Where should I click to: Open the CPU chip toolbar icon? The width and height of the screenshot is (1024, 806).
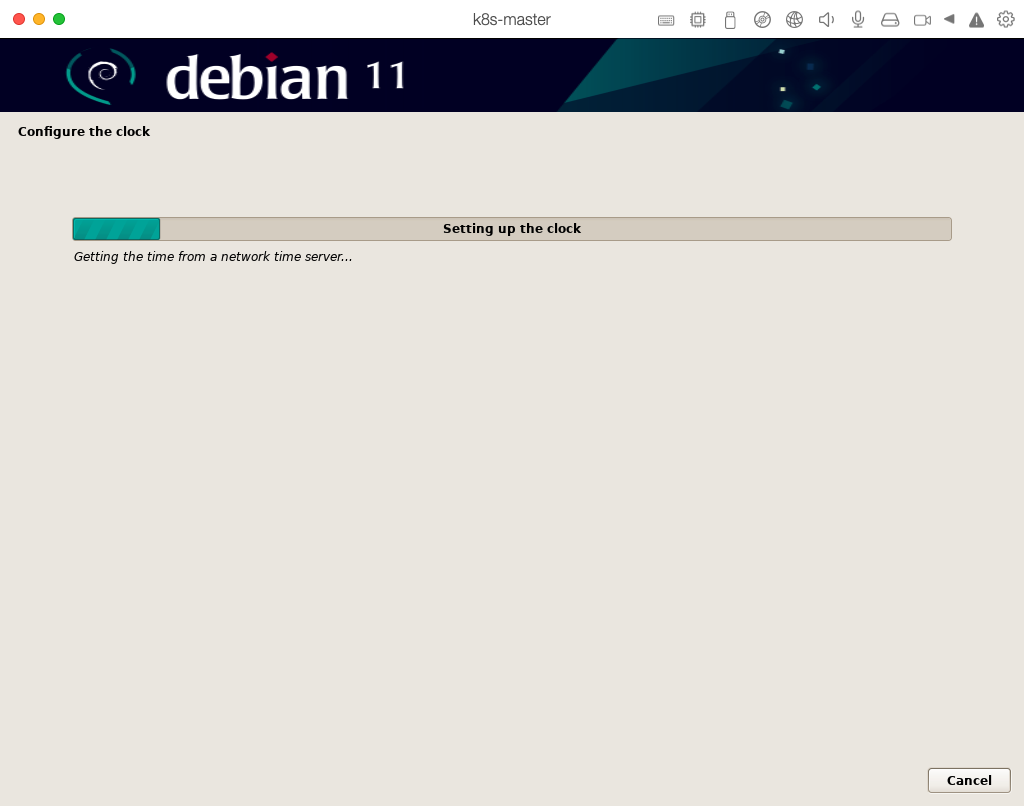click(697, 20)
